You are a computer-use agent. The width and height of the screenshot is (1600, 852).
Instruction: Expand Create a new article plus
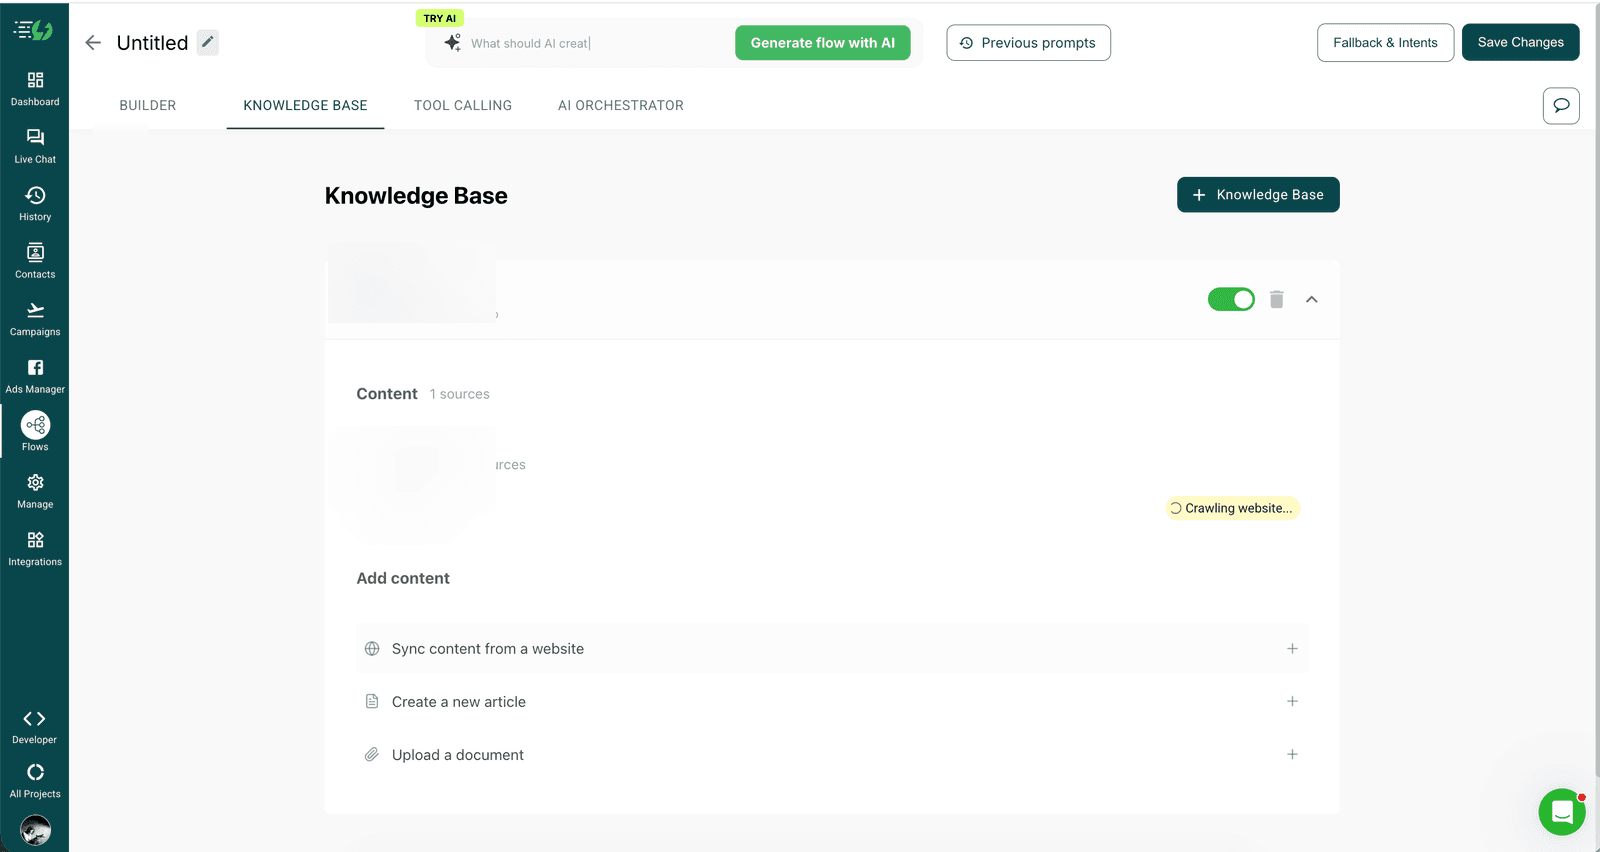(x=1292, y=702)
